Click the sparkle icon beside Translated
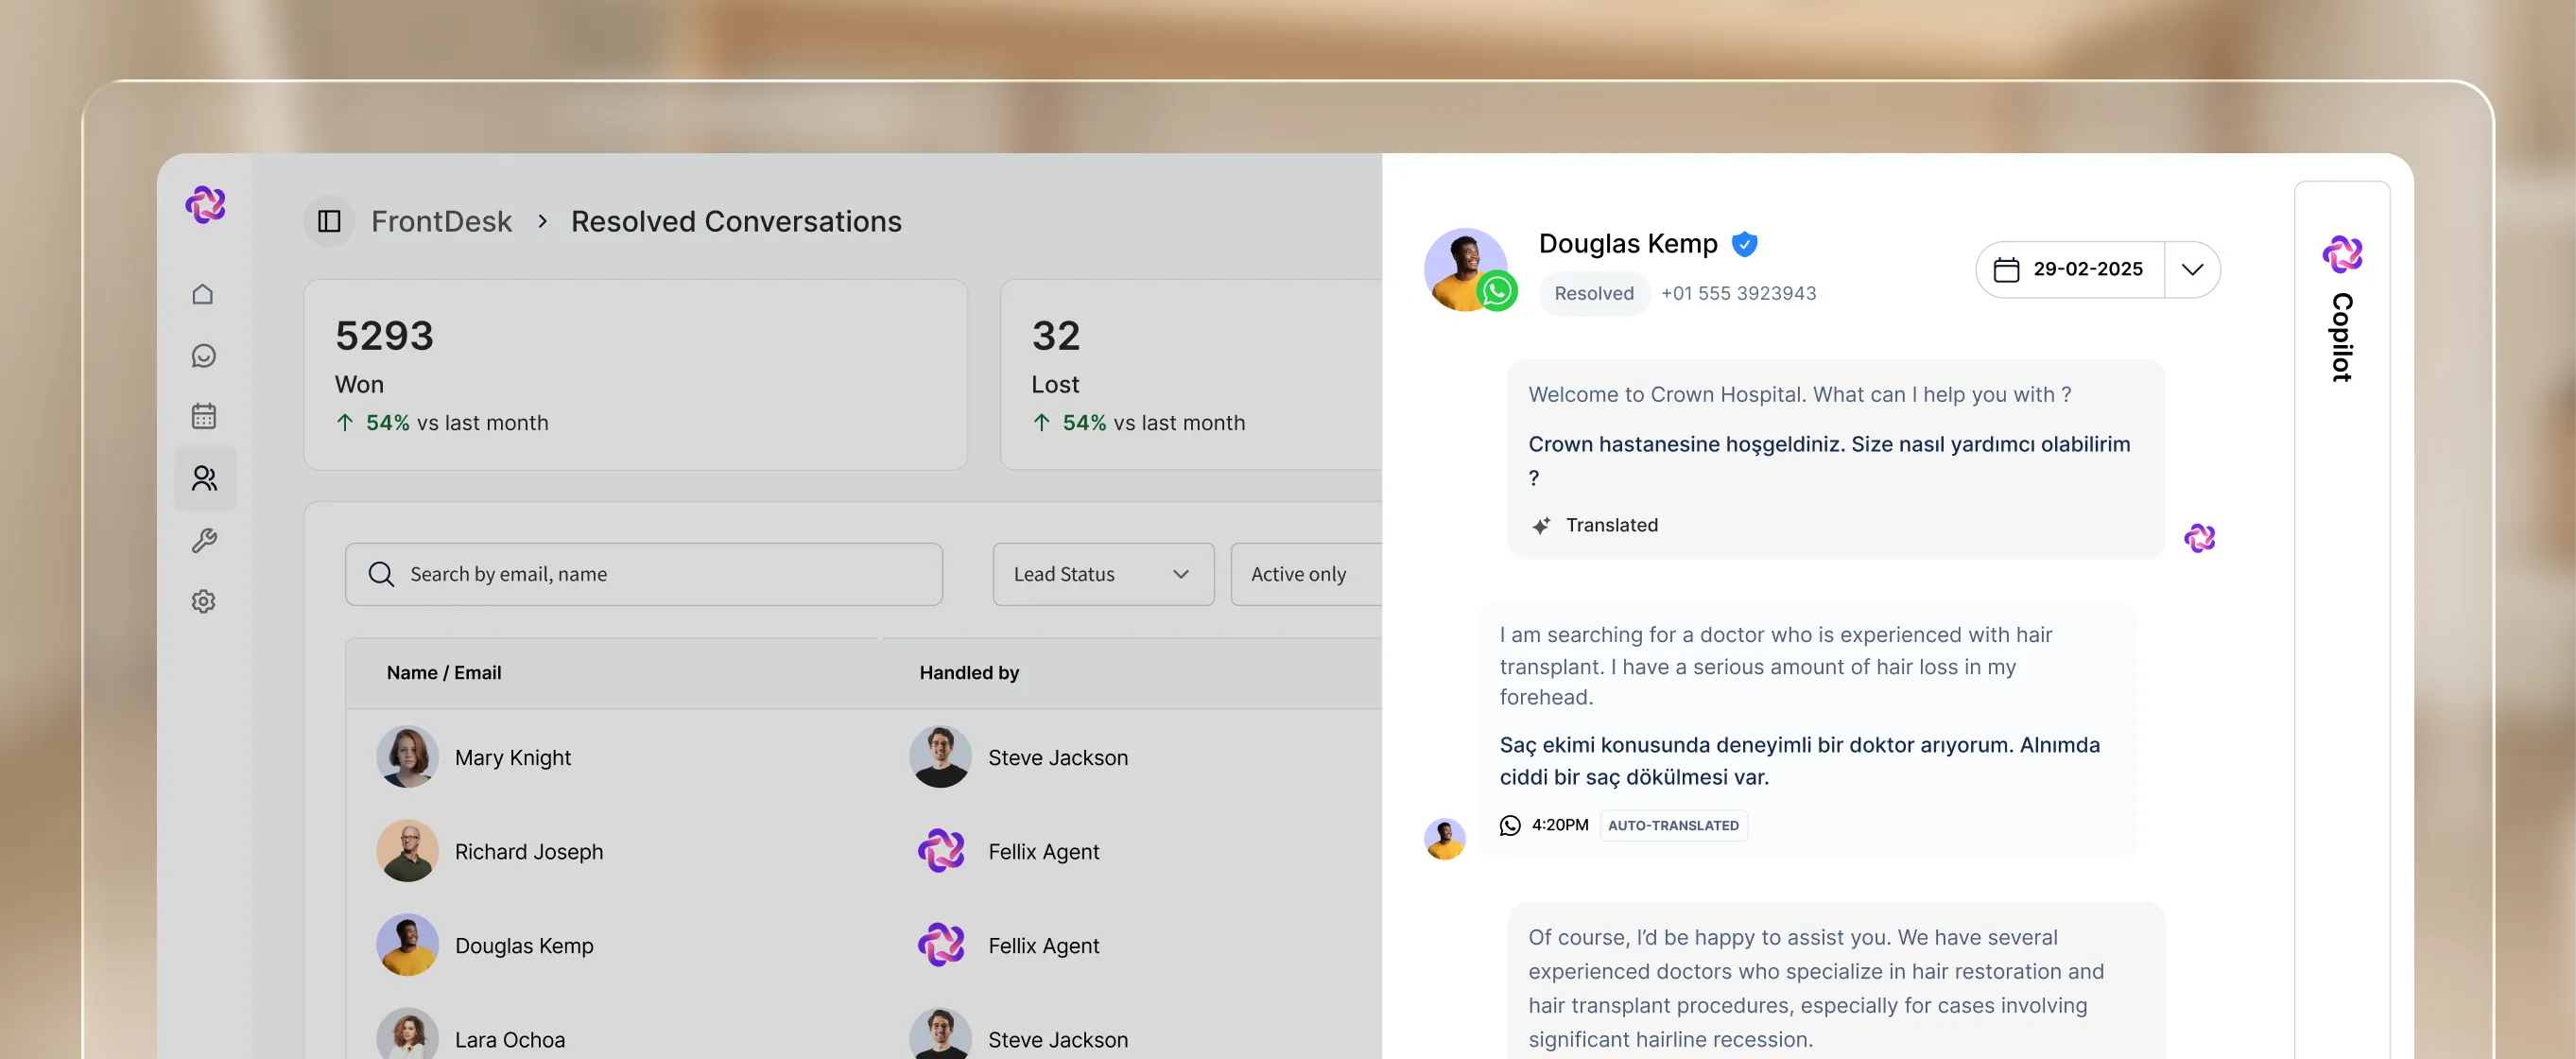2576x1059 pixels. click(1541, 526)
